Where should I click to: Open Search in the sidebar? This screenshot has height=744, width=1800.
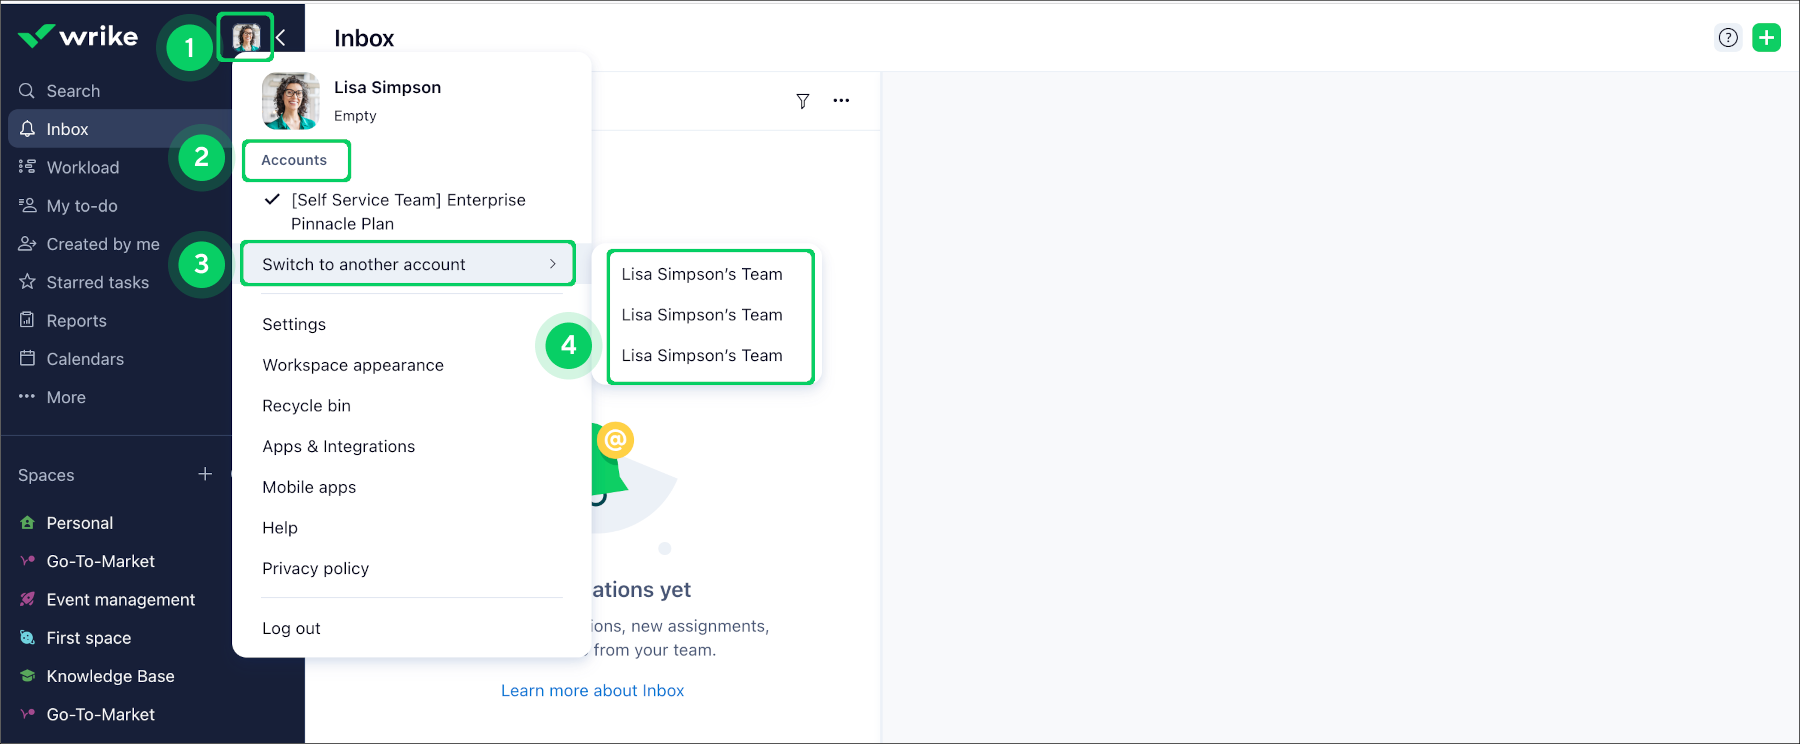pyautogui.click(x=73, y=91)
